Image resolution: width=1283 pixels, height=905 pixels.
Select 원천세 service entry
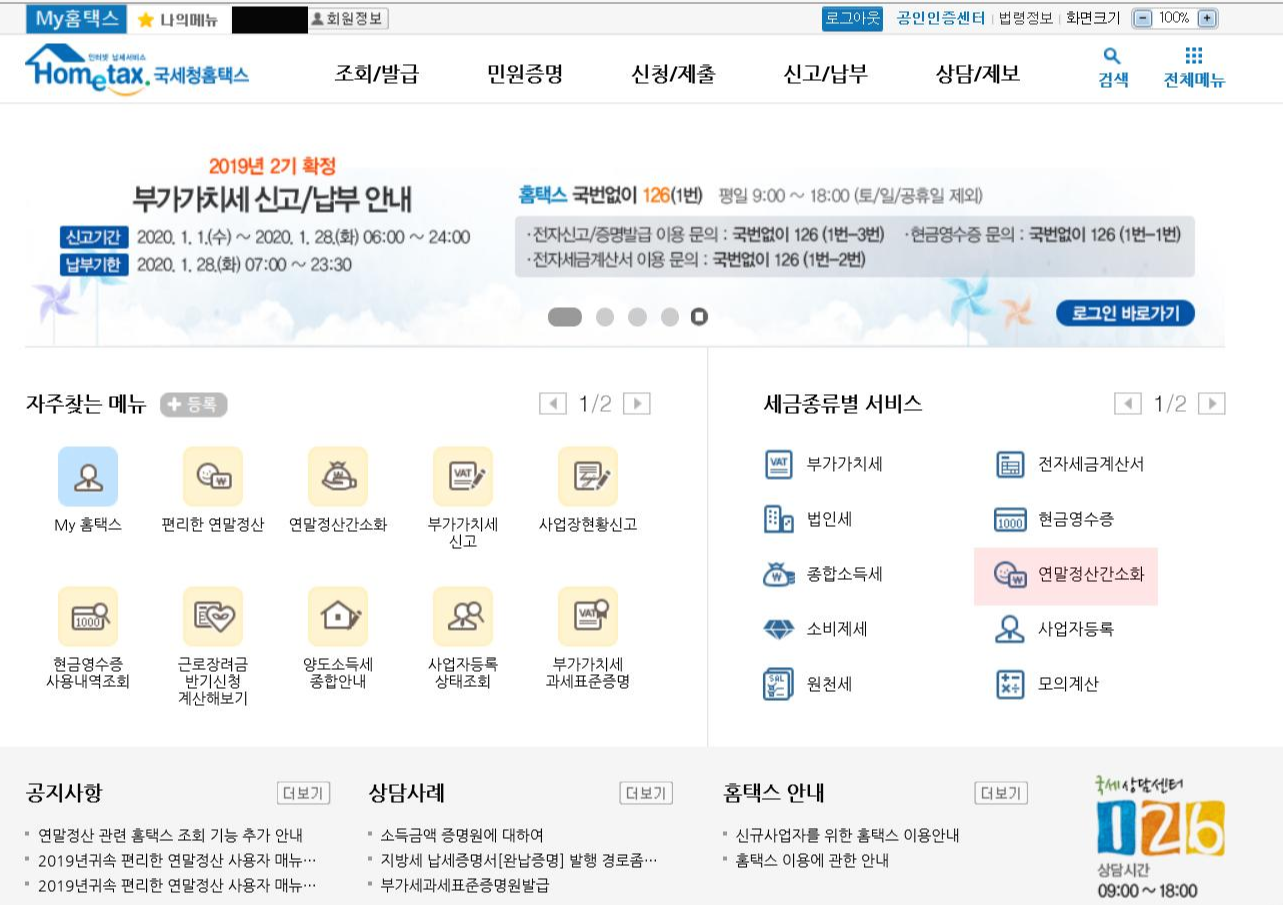(808, 684)
